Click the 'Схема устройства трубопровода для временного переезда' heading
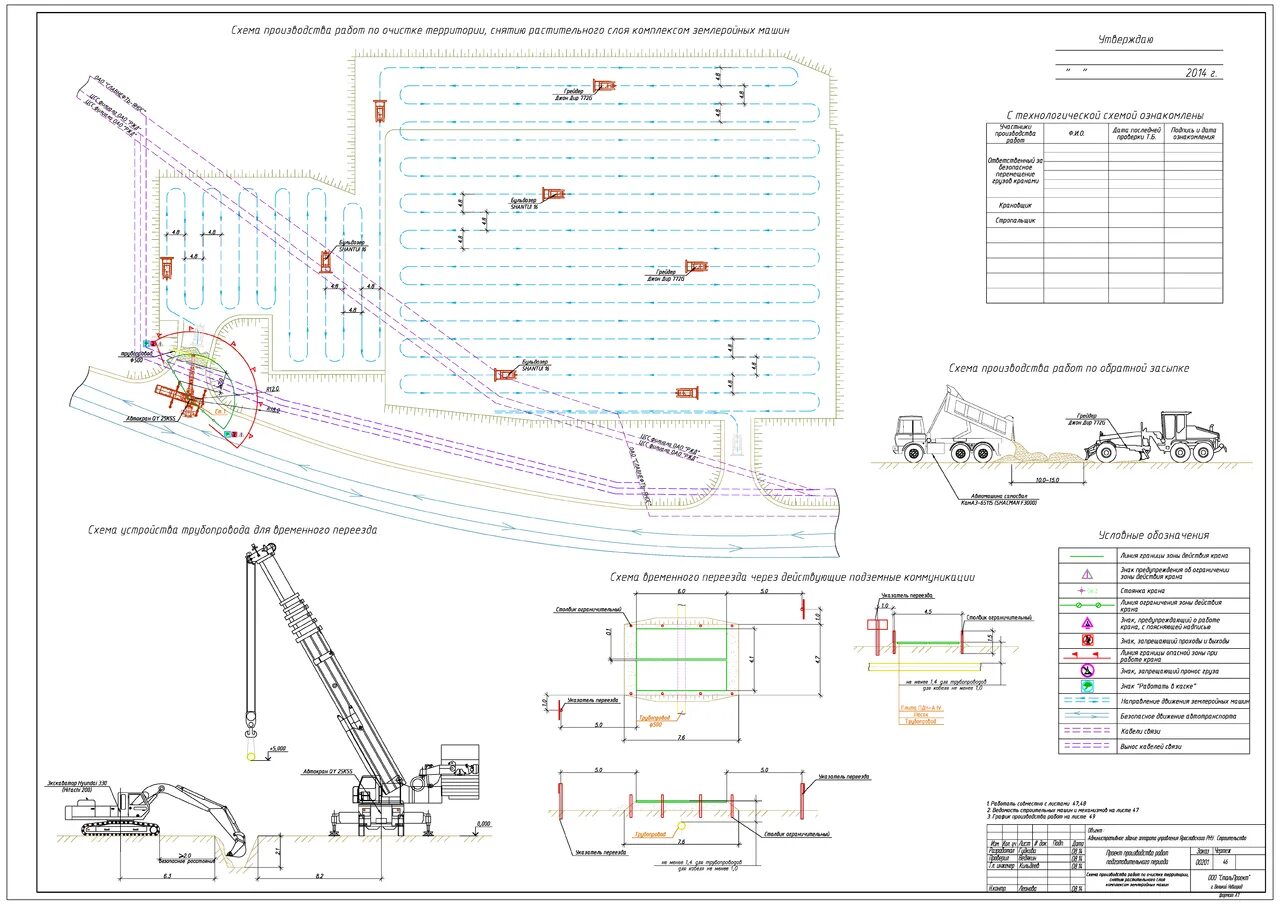Viewport: 1280px width, 904px height. (x=232, y=530)
